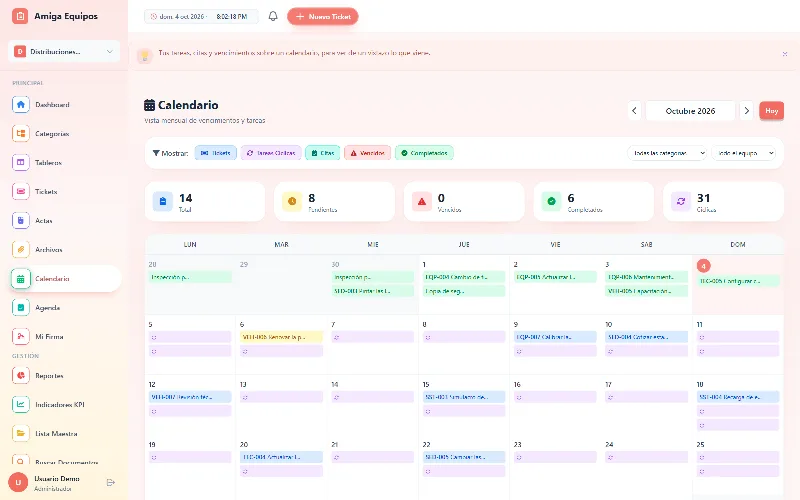The height and width of the screenshot is (500, 800).
Task: Click the Nuevo Ticket button
Action: (322, 16)
